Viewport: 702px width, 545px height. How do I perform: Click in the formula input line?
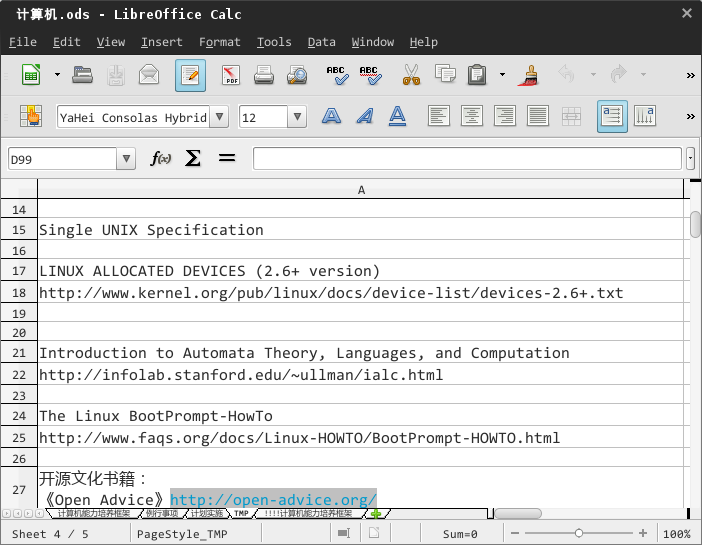pyautogui.click(x=466, y=159)
